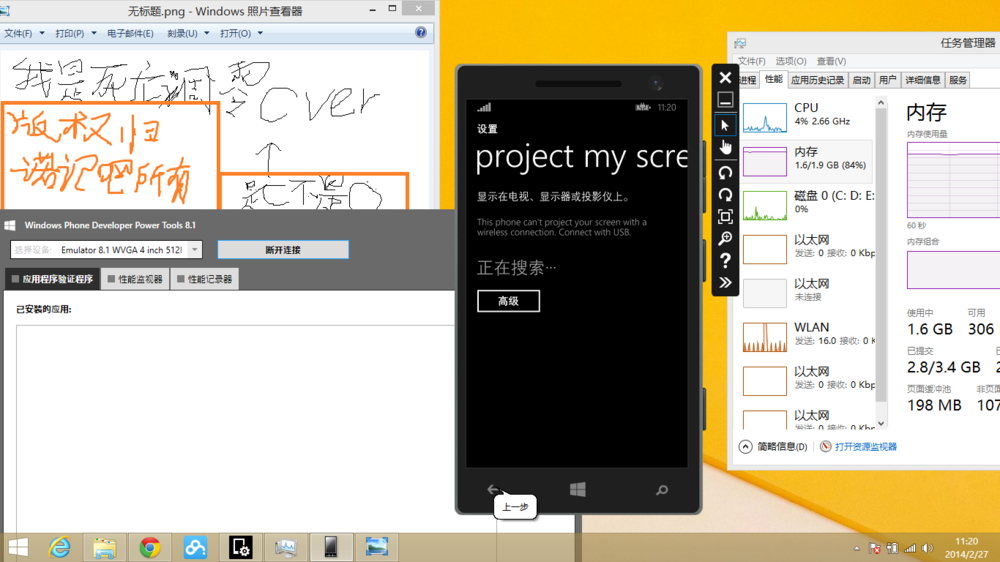Switch to Developer Power Tools taskbar icon

[x=240, y=547]
